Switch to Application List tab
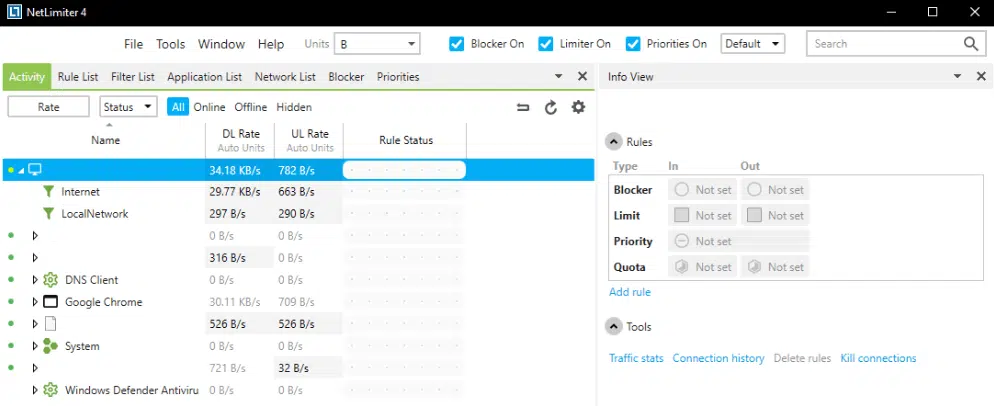This screenshot has width=994, height=406. (204, 77)
